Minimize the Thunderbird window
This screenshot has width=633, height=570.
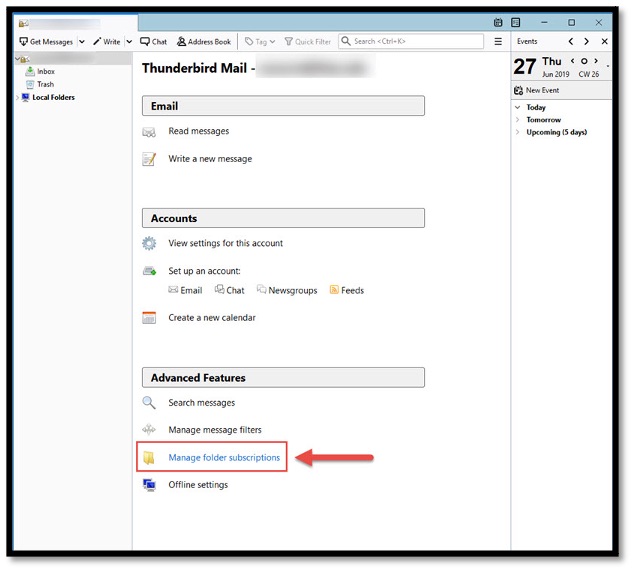(544, 23)
